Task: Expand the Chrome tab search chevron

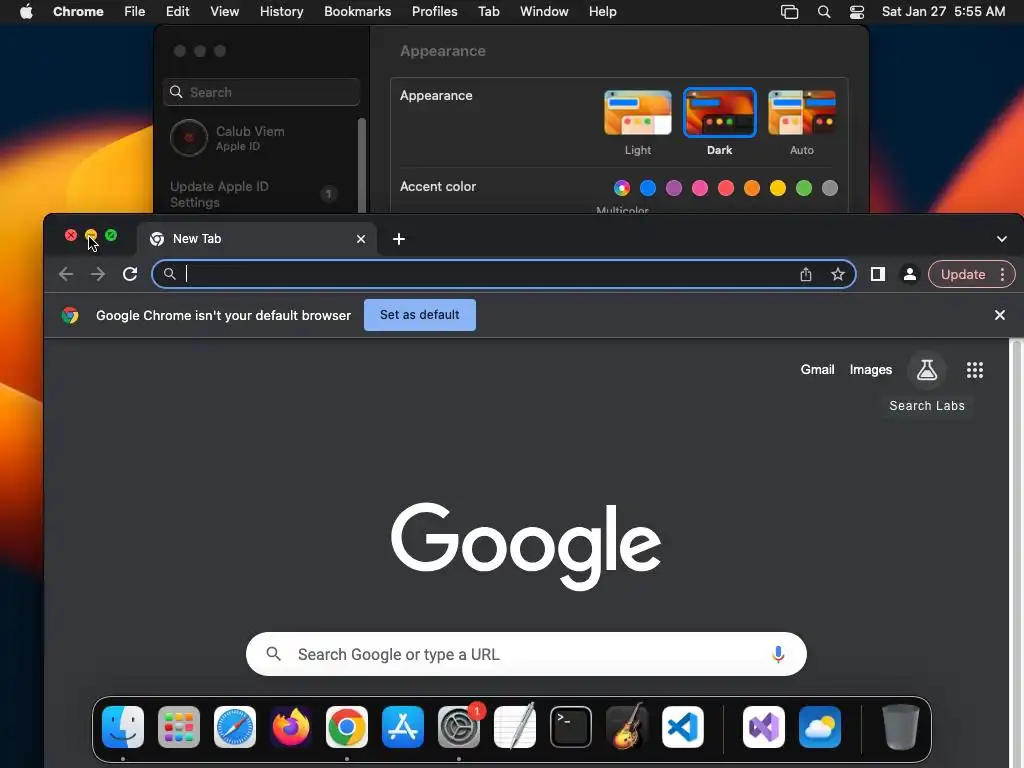Action: tap(1002, 239)
